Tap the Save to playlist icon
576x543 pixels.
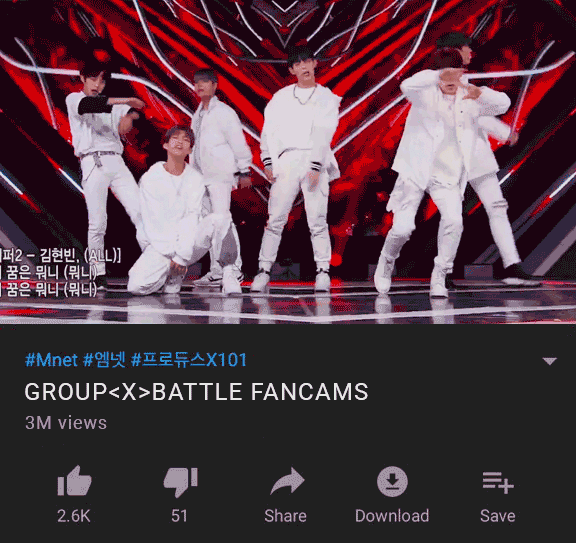click(498, 482)
